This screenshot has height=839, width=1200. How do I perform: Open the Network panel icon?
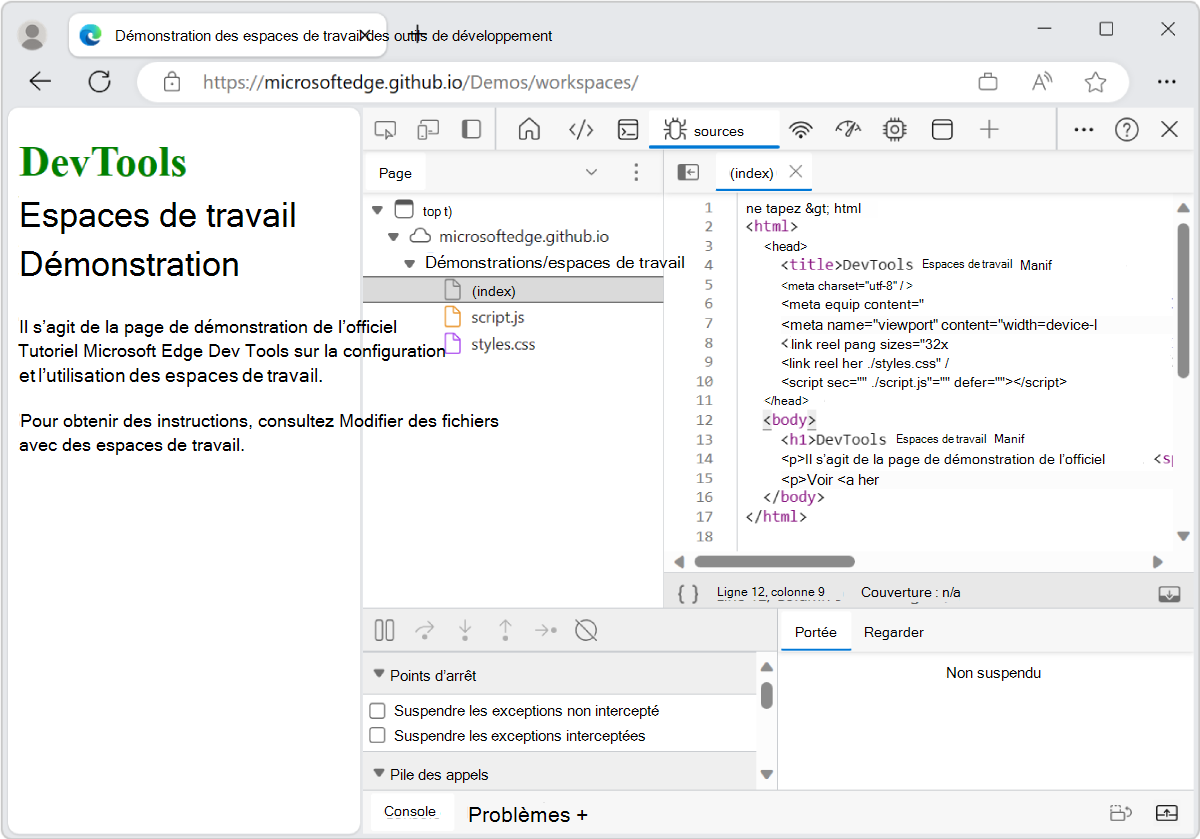tap(801, 129)
